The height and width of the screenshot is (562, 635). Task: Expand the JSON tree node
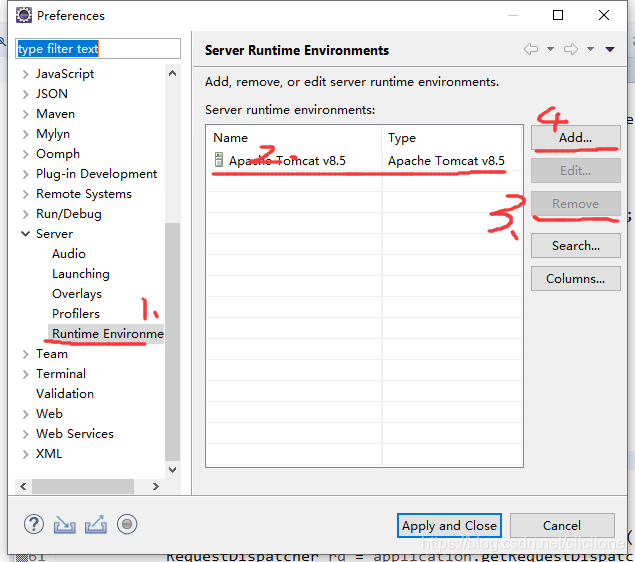click(26, 94)
